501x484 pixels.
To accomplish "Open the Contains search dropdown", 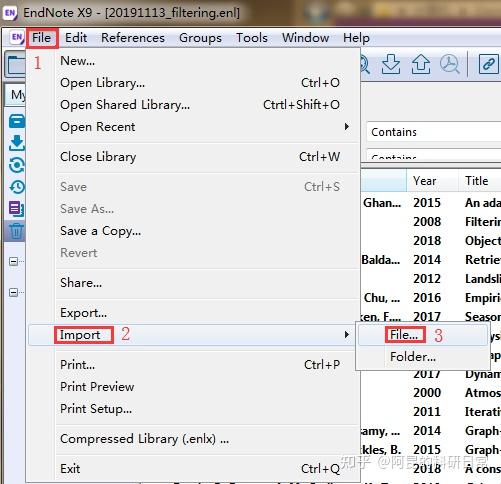I will point(434,132).
